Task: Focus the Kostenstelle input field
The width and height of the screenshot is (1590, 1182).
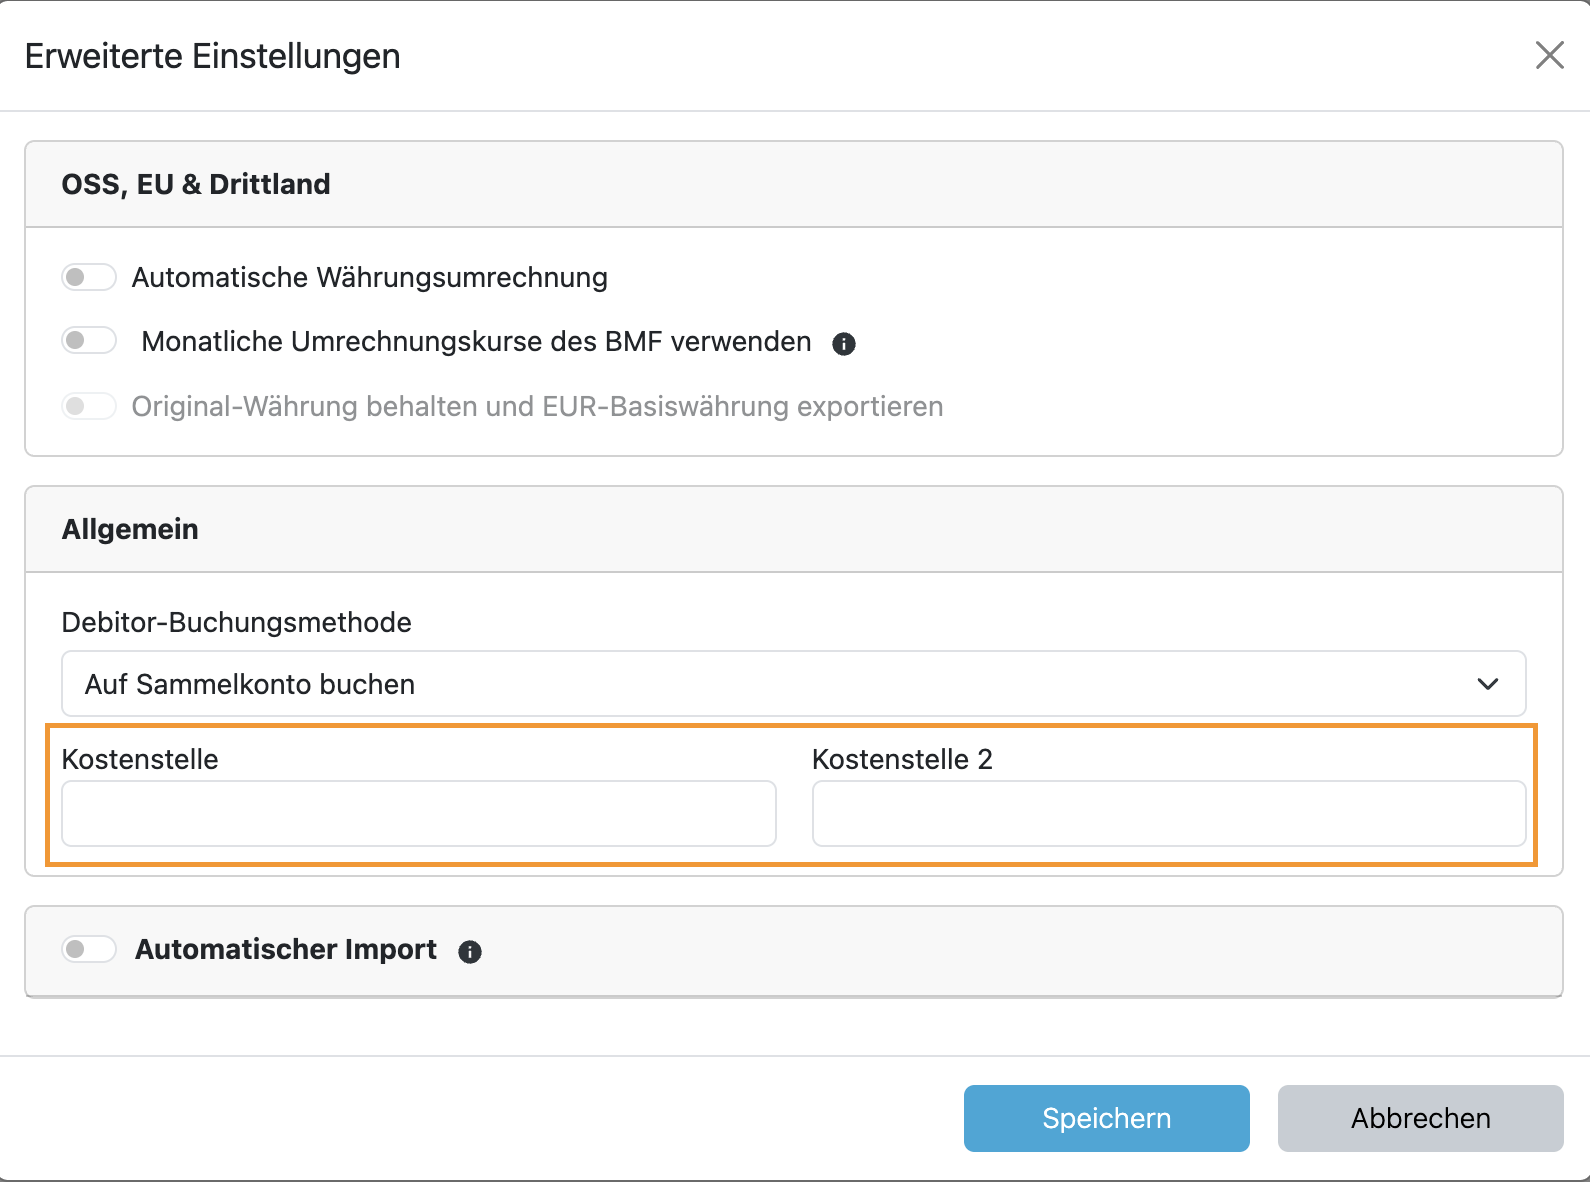Action: click(x=419, y=814)
